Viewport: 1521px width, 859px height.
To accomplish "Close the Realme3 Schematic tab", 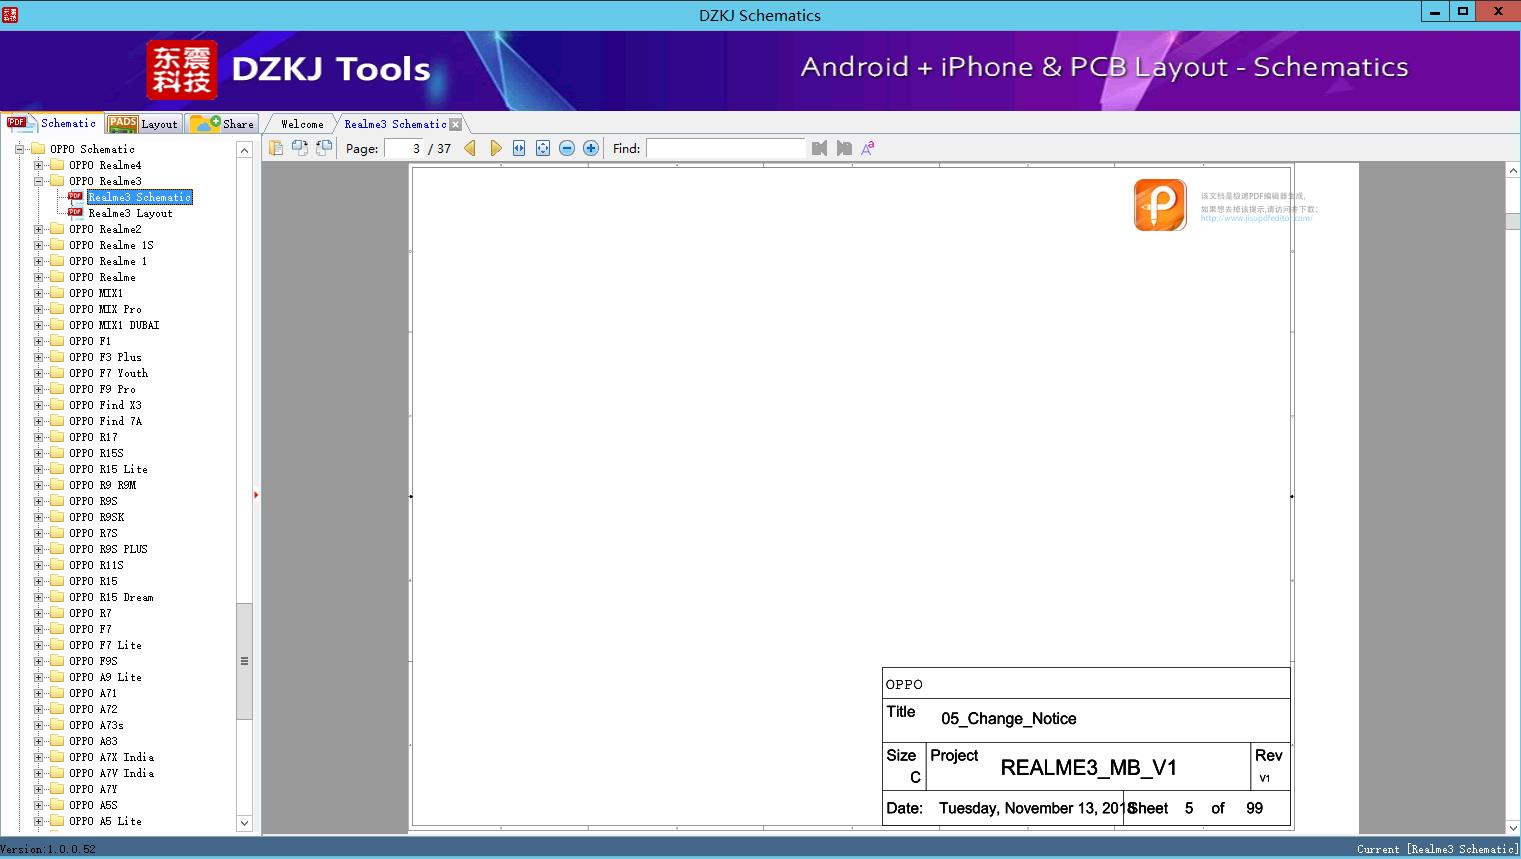I will (x=456, y=124).
